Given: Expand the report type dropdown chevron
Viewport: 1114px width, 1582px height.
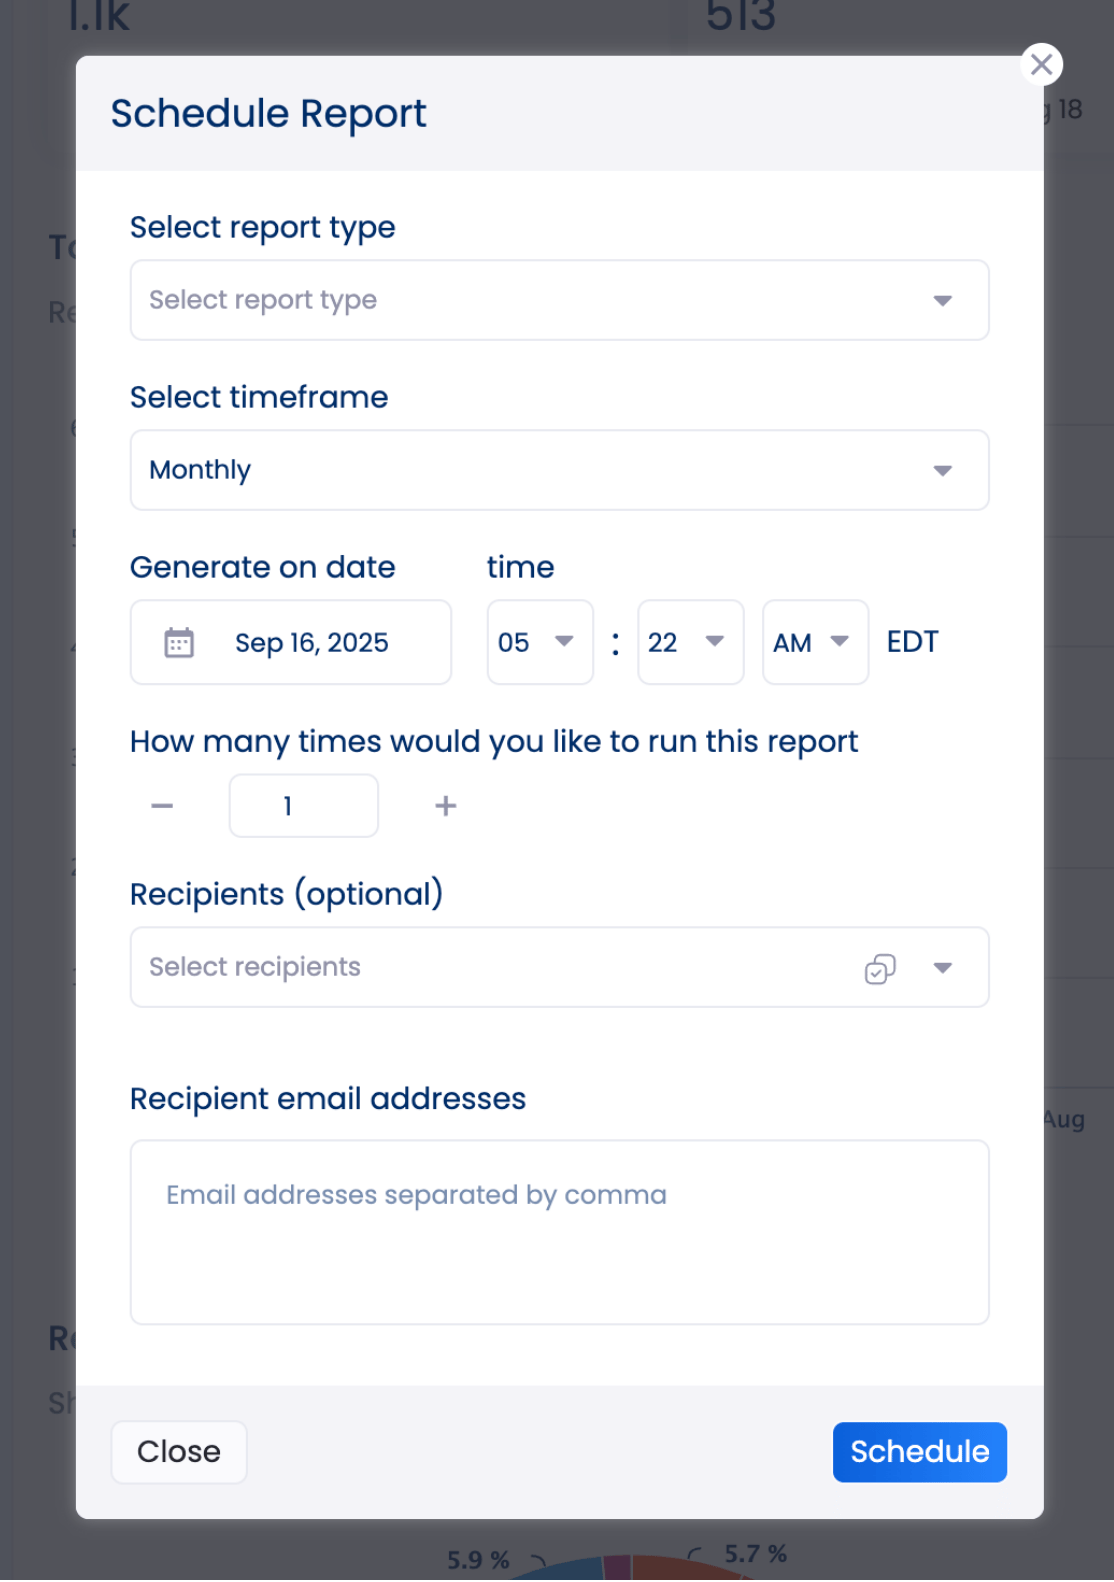Looking at the screenshot, I should [x=941, y=300].
